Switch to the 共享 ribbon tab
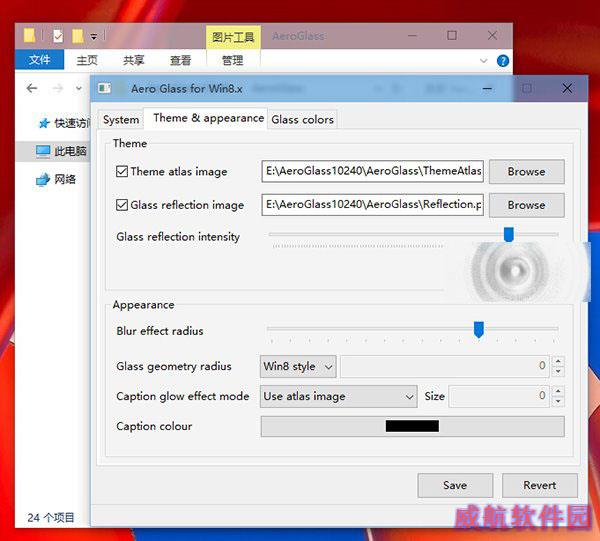This screenshot has width=600, height=541. click(x=134, y=60)
